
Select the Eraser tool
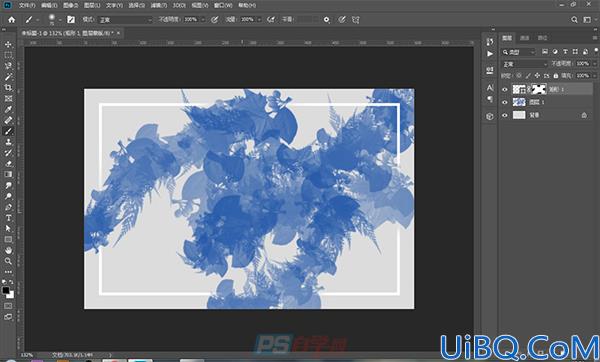(x=8, y=163)
